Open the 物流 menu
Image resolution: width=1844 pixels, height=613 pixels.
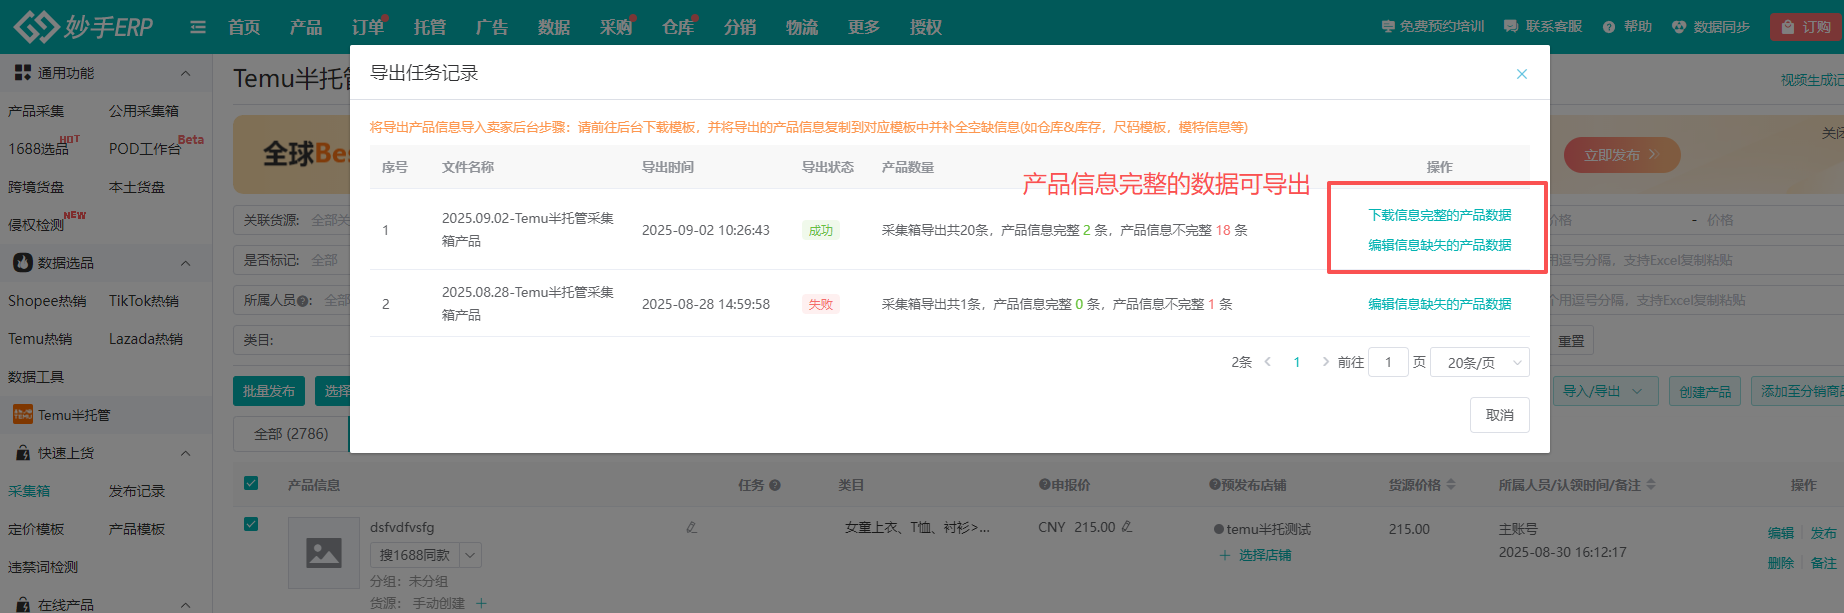click(x=802, y=27)
